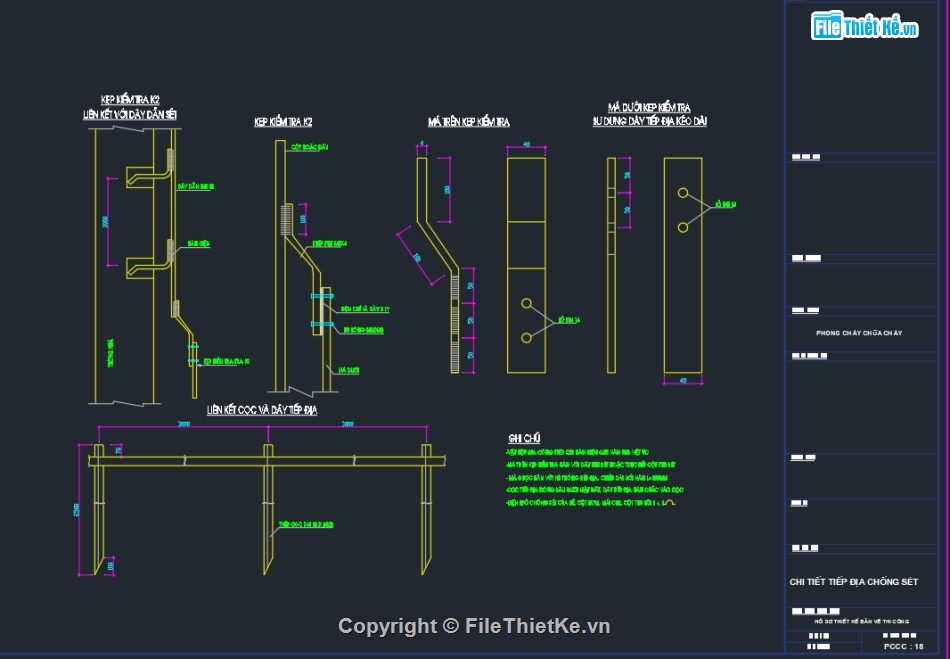Image resolution: width=950 pixels, height=659 pixels.
Task: Click 'LỖ ĐK 14' label on MÁ TRÊN plate
Action: pos(569,320)
